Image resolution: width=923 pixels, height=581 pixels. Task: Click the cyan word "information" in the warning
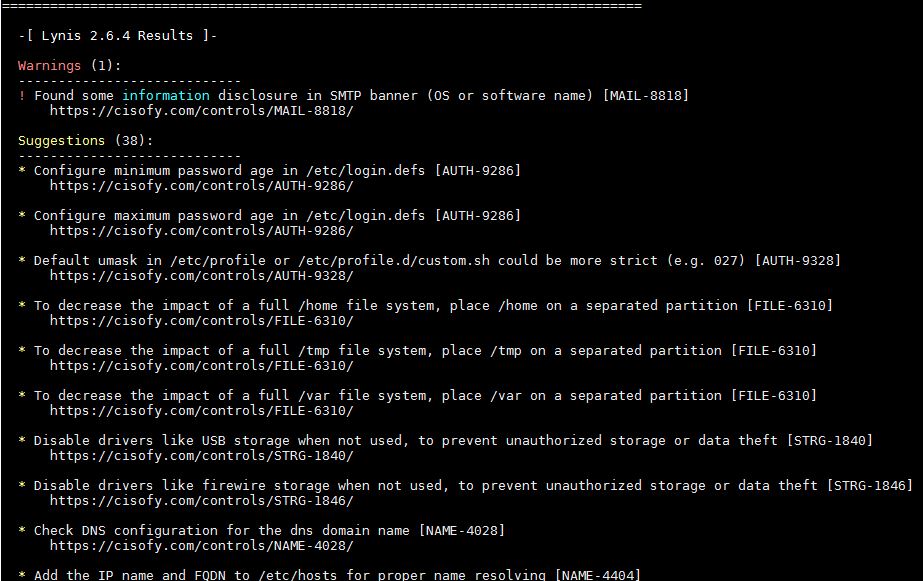pos(166,96)
